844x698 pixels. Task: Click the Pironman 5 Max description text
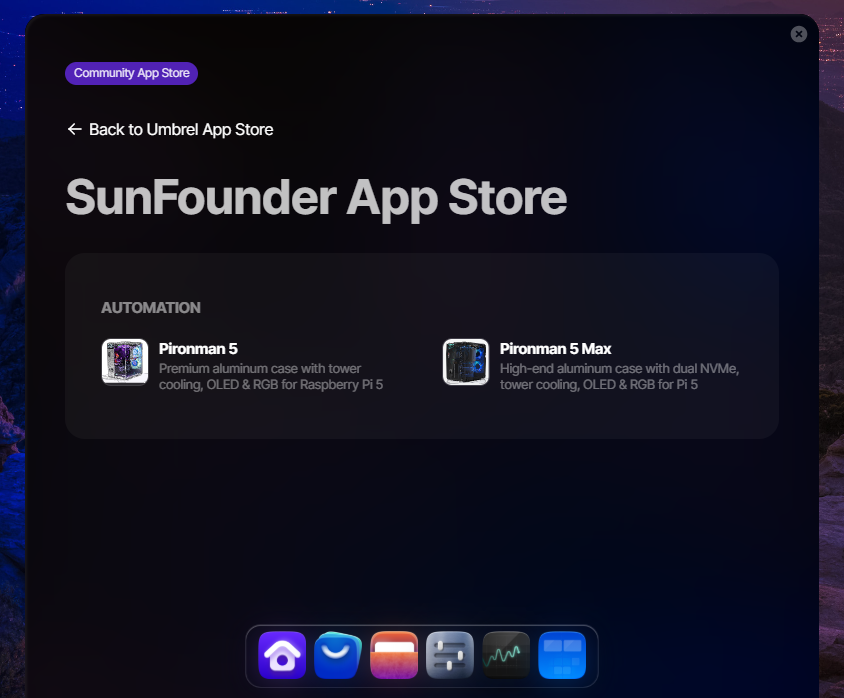(620, 376)
